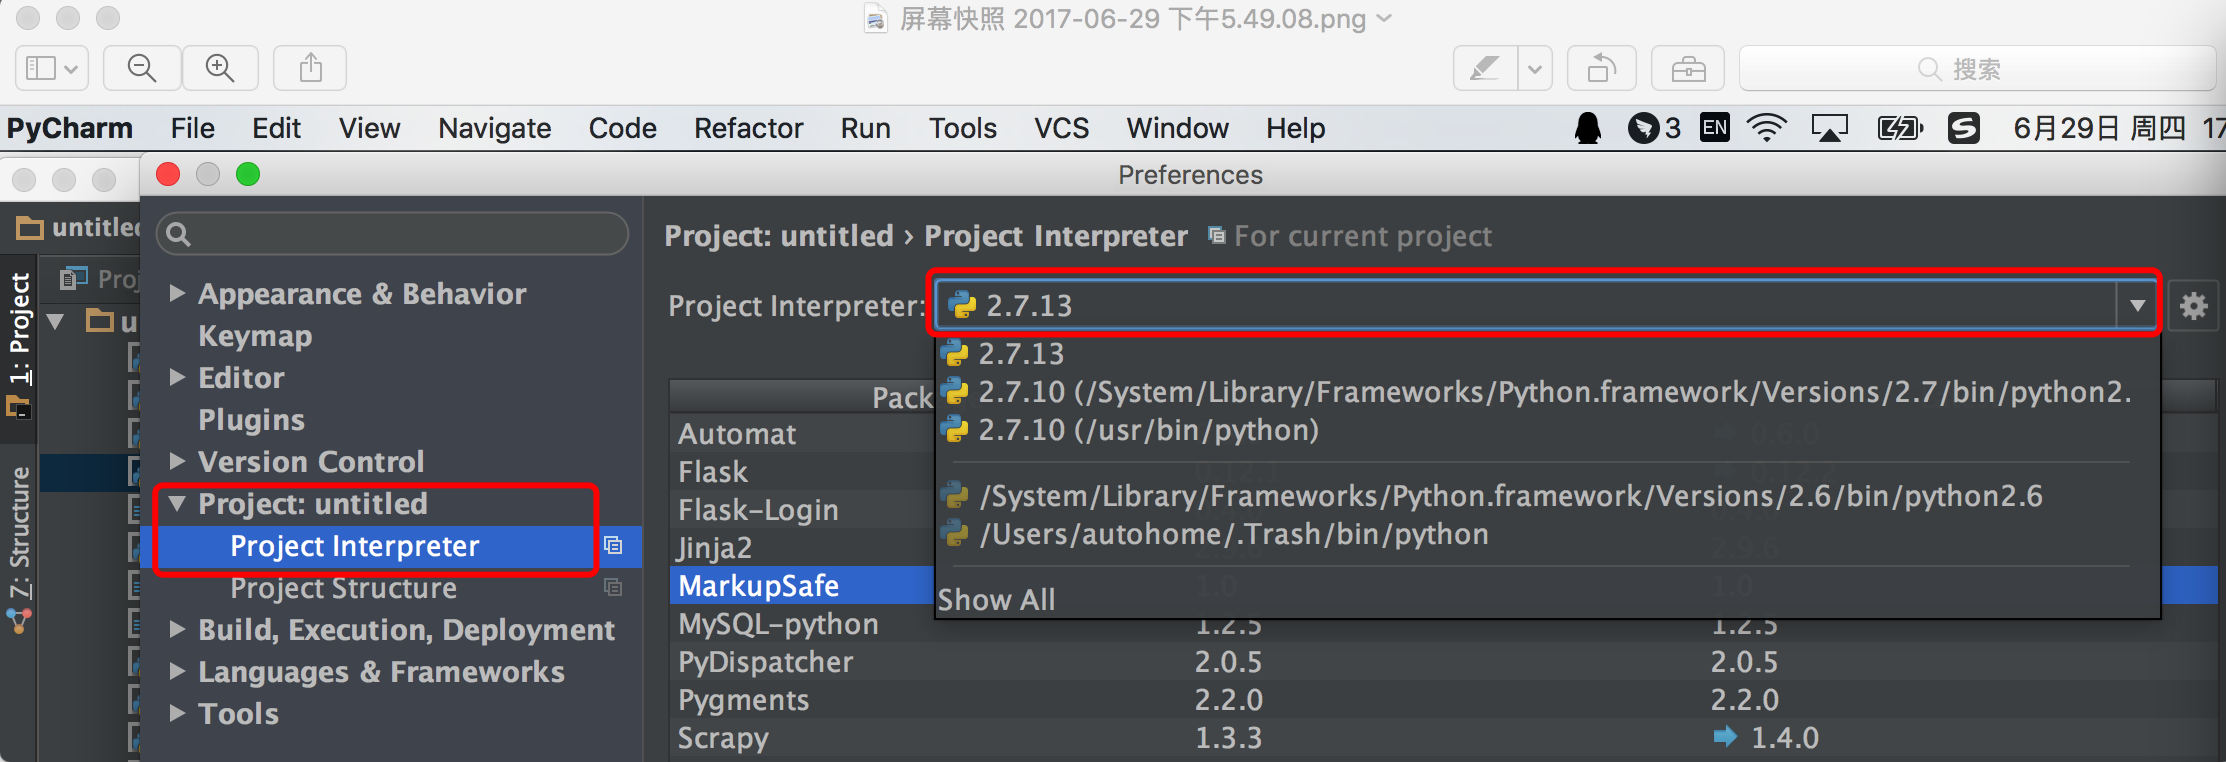Open the Preview sidebar view button
The height and width of the screenshot is (762, 2226).
(x=52, y=68)
